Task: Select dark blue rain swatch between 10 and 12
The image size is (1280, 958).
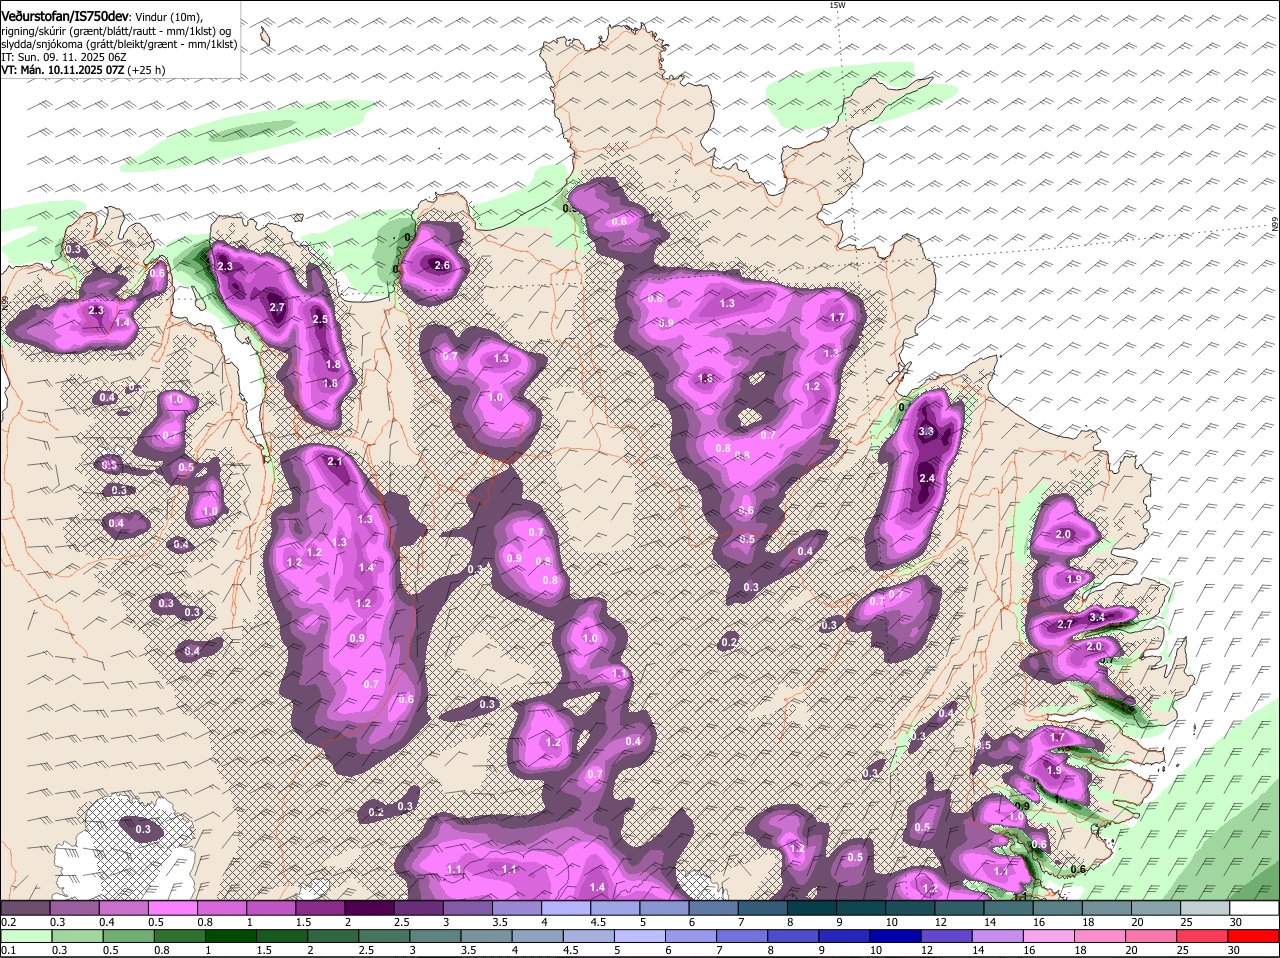Action: pos(896,936)
